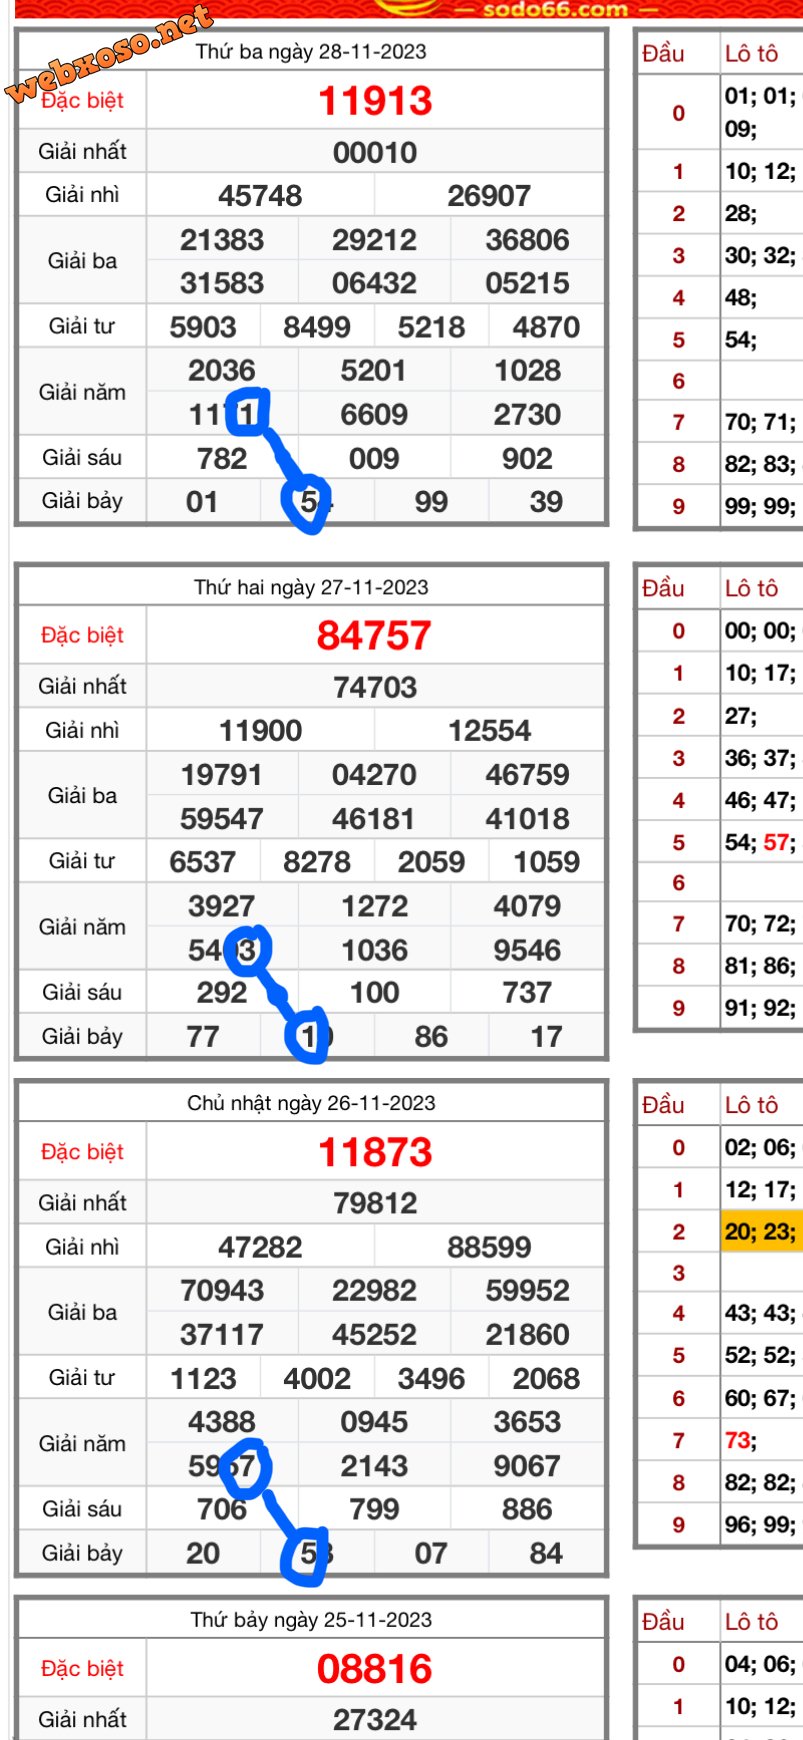Click the yellow highlighted cell 20; 23;
Image resolution: width=803 pixels, height=1740 pixels.
point(760,1232)
